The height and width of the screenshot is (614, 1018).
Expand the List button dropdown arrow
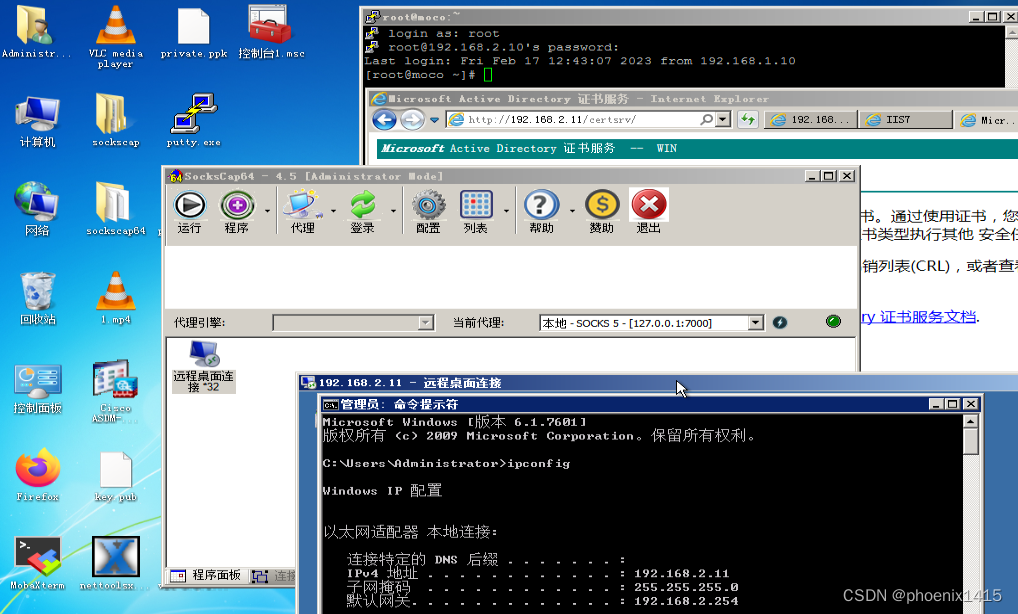click(x=506, y=211)
